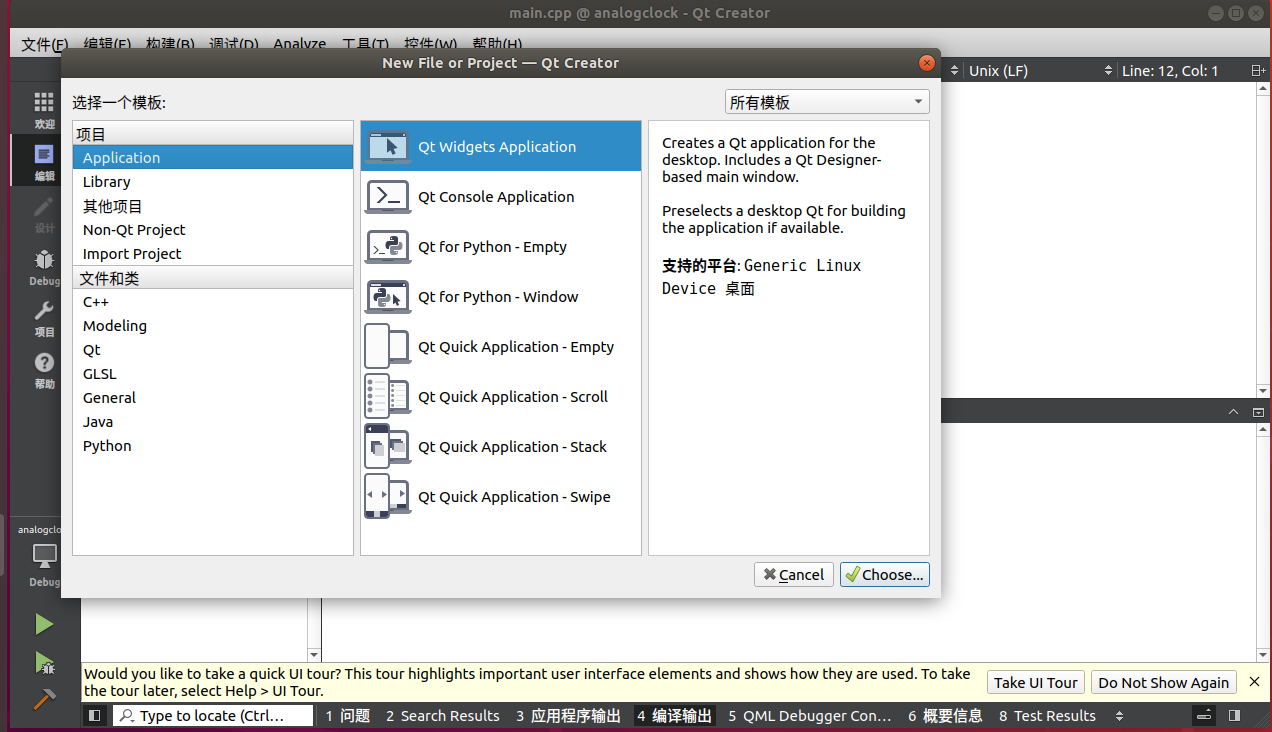Close the UI tour info bar
Viewport: 1272px width, 732px height.
point(1255,682)
